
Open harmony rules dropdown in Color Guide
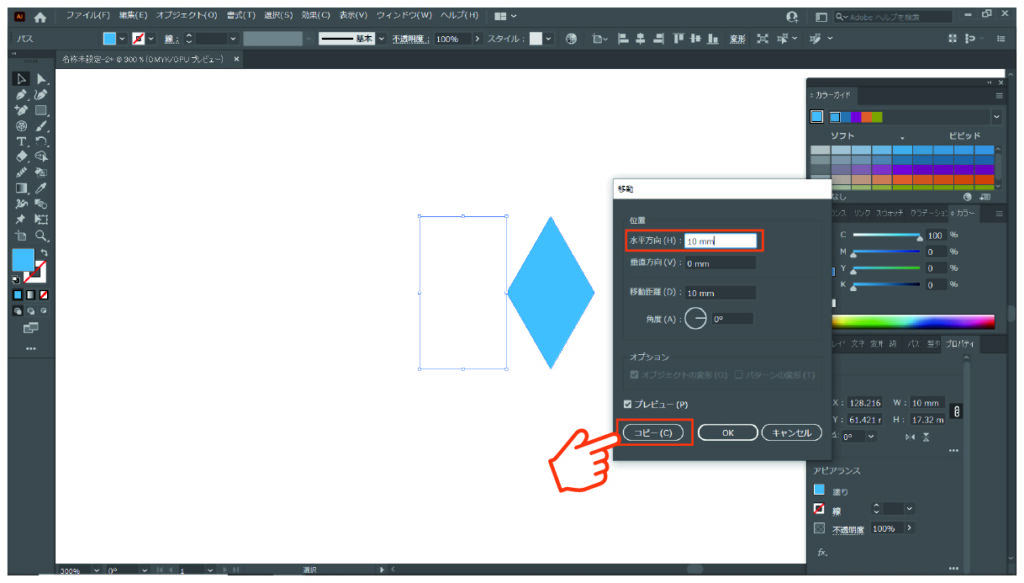click(x=997, y=117)
